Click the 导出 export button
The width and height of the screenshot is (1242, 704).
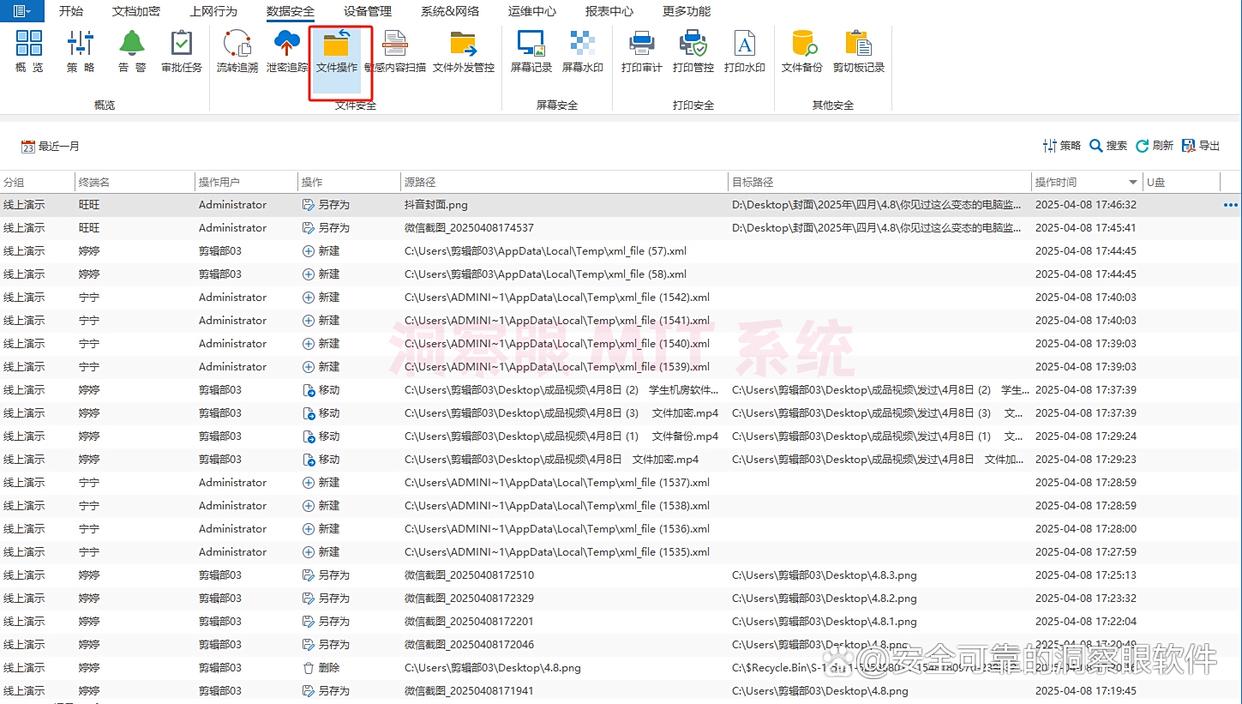pos(1201,146)
